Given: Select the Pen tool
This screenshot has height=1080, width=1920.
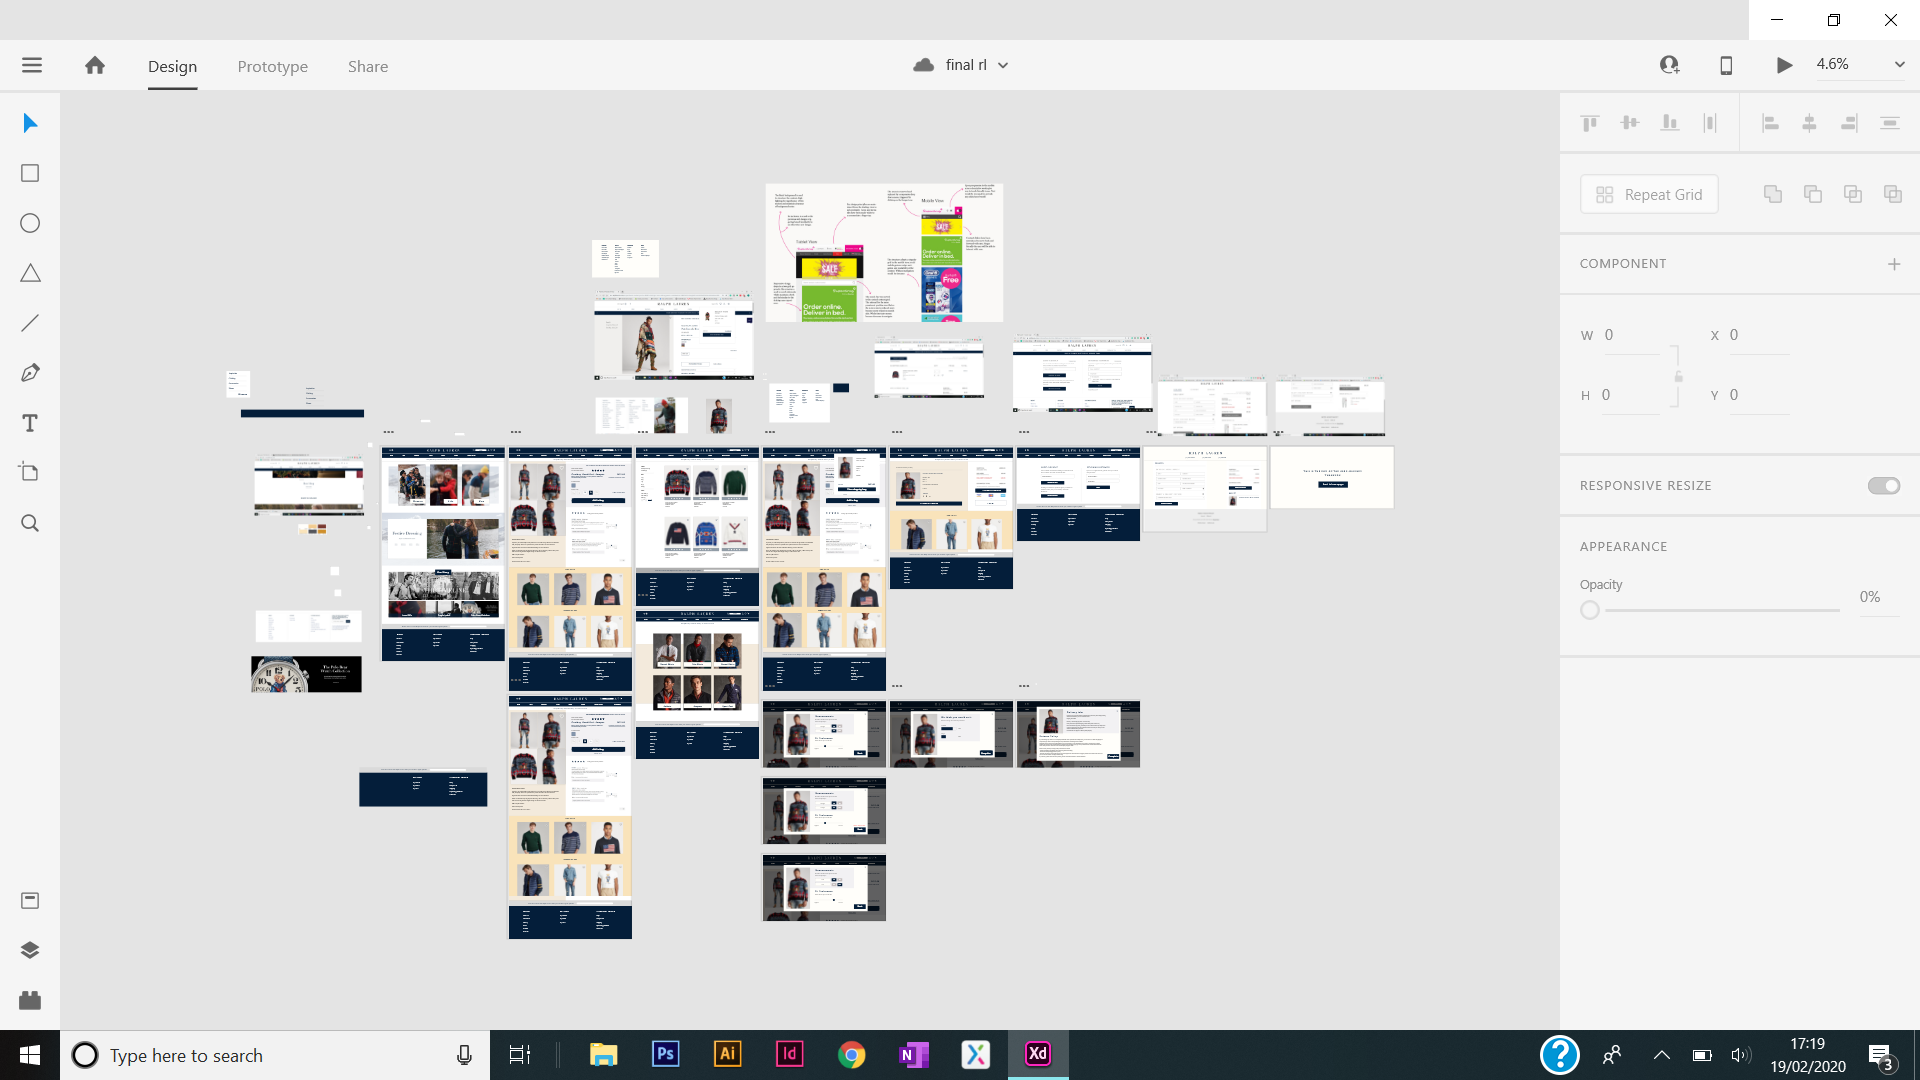Looking at the screenshot, I should [30, 373].
